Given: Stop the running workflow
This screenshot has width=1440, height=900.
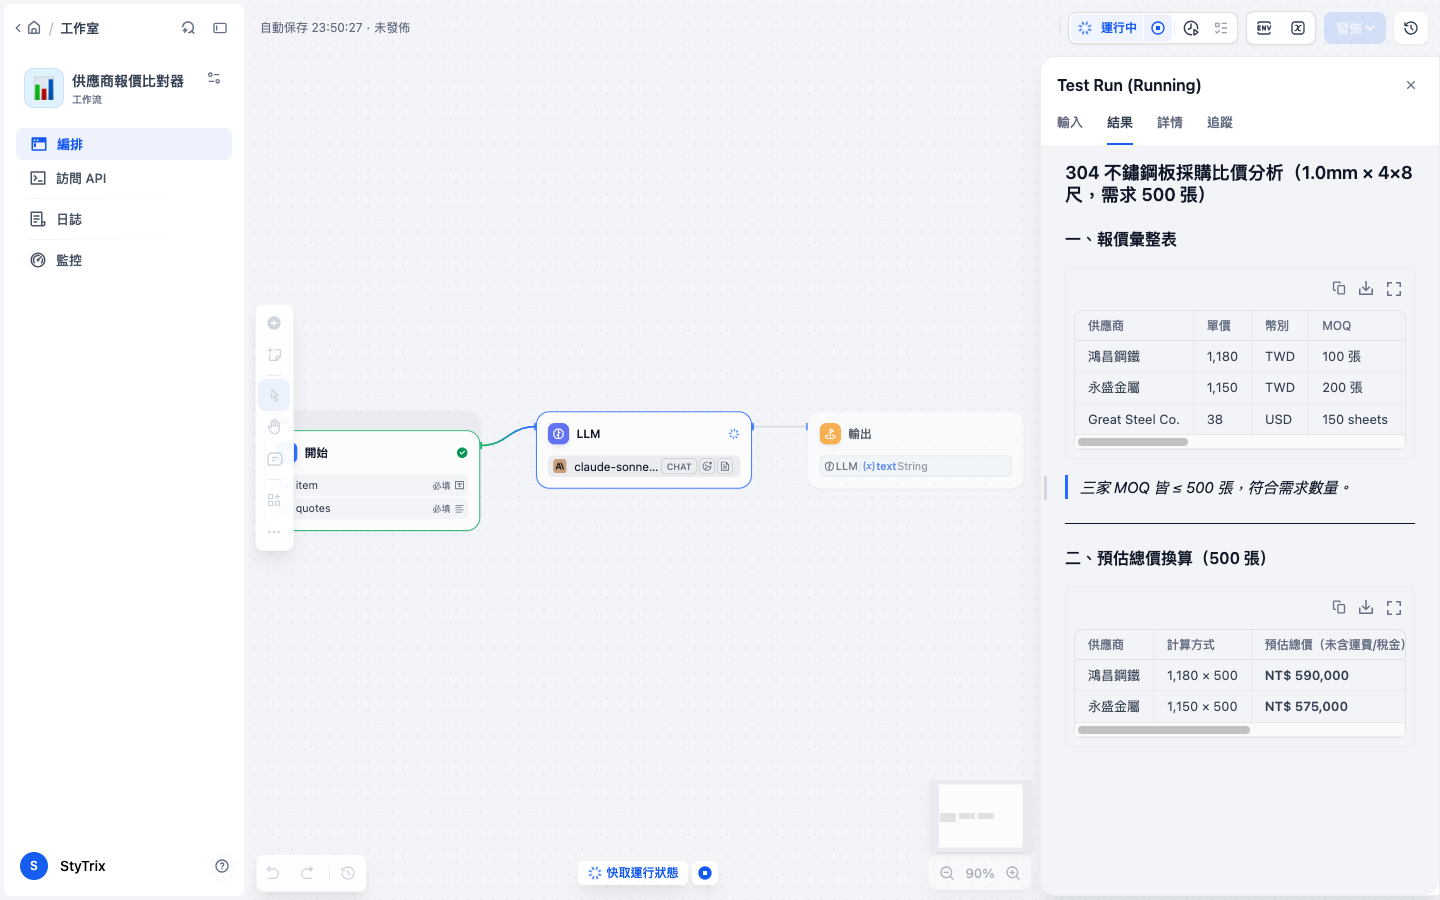Looking at the screenshot, I should click(x=1158, y=28).
